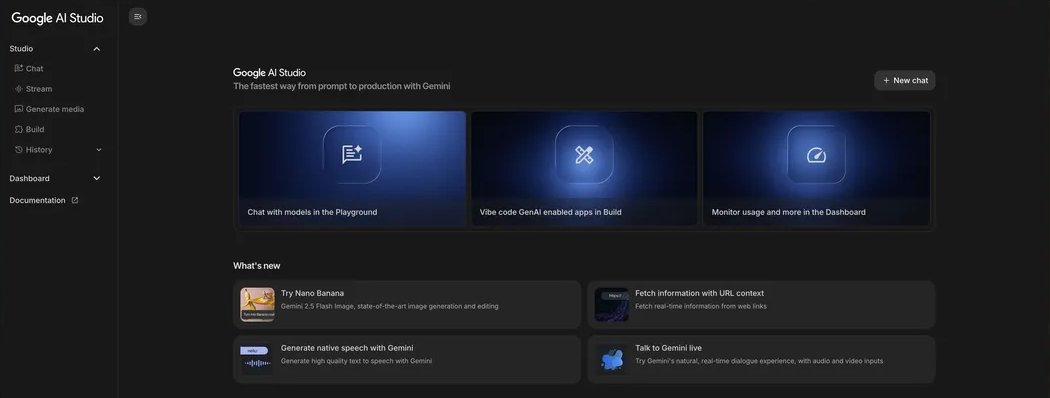Viewport: 1050px width, 398px height.
Task: Open Chat from the sidebar
Action: [x=35, y=68]
